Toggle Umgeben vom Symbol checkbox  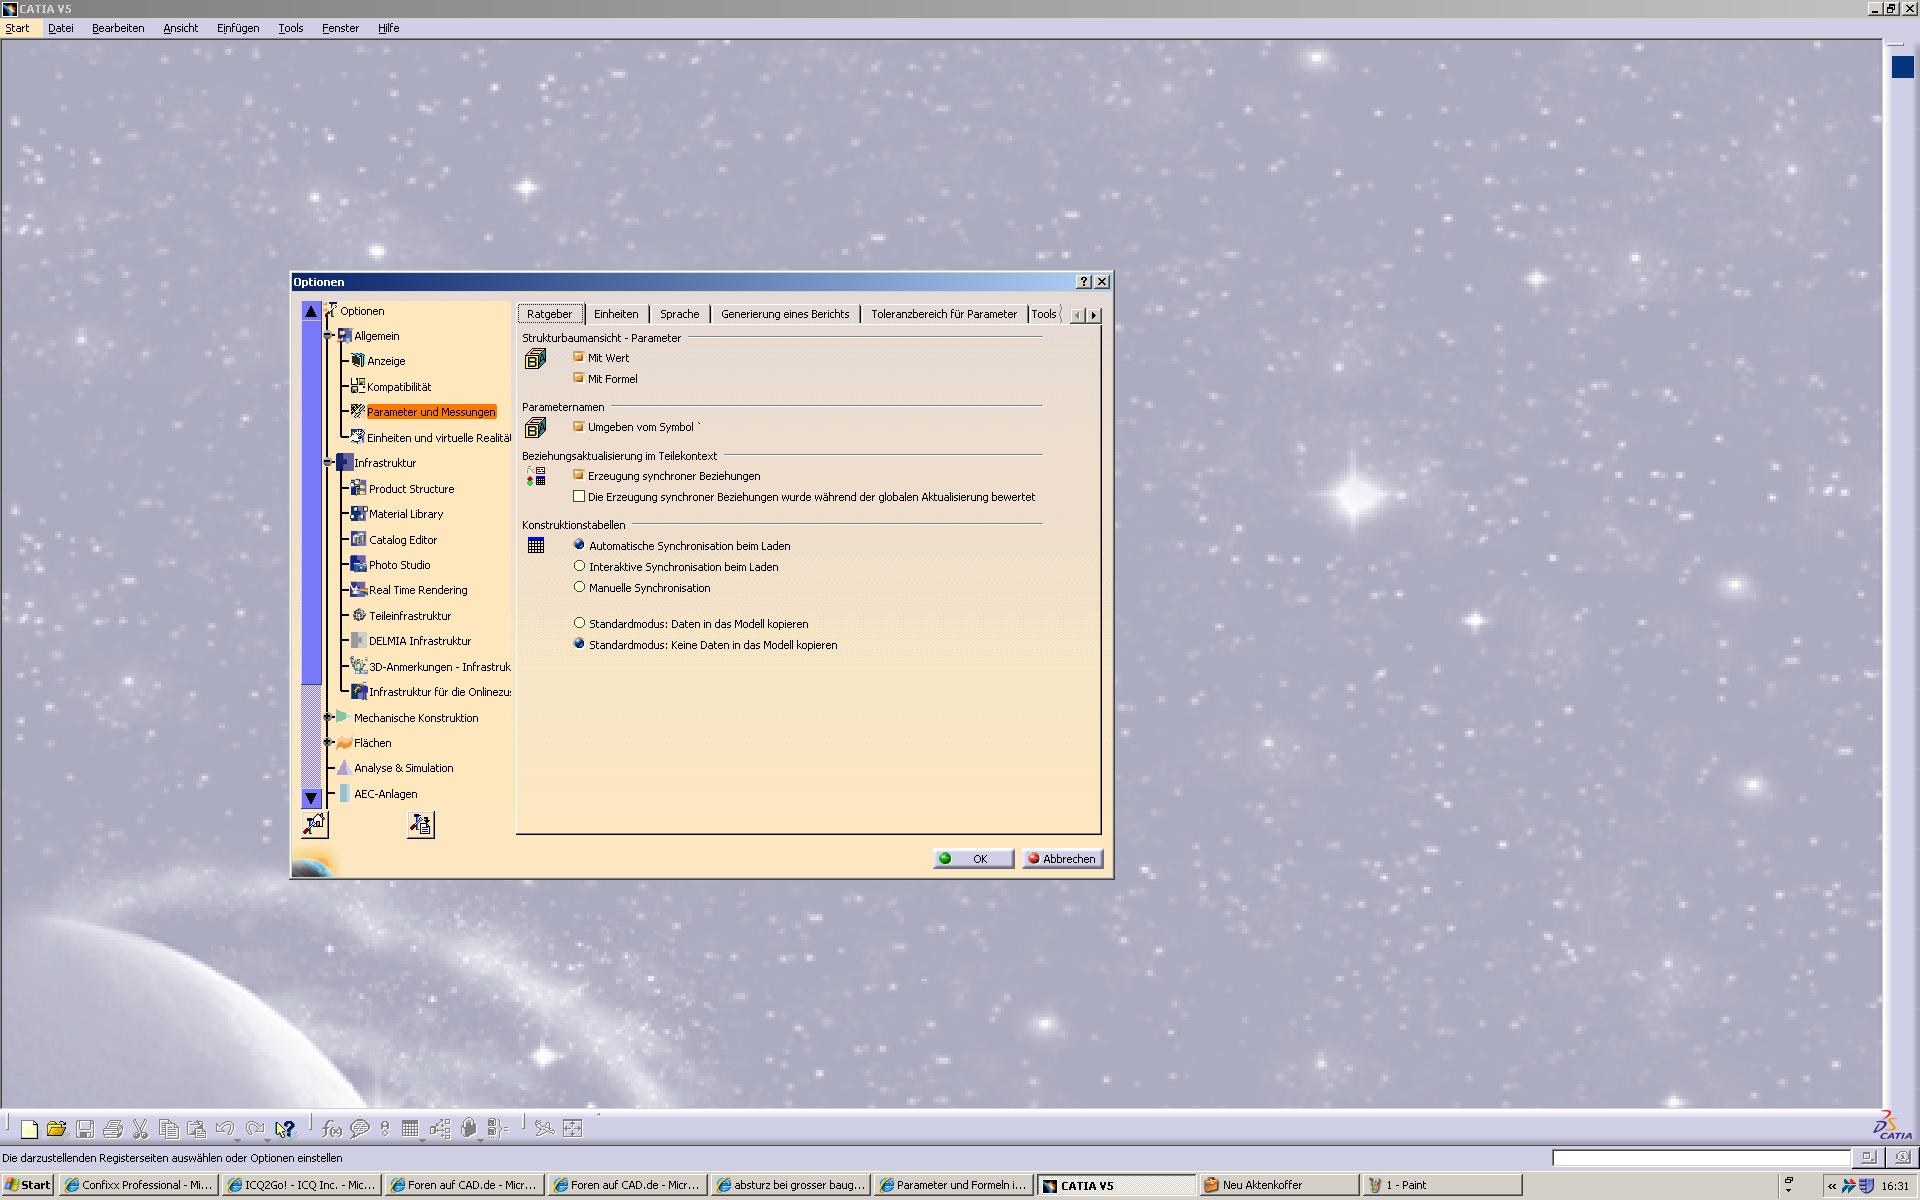coord(578,426)
